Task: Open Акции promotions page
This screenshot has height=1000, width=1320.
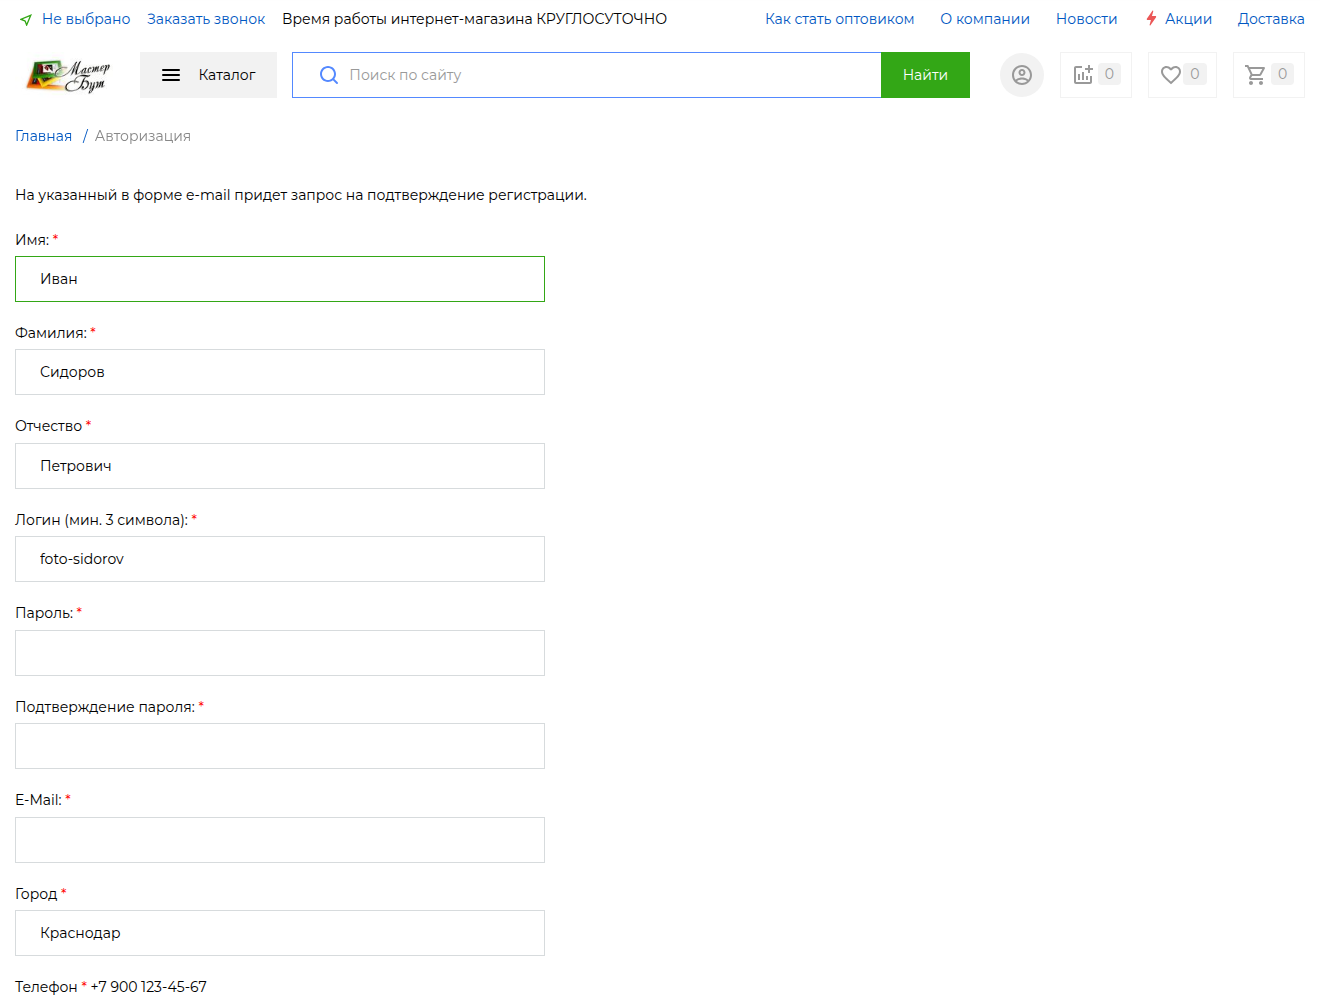Action: pos(1188,19)
